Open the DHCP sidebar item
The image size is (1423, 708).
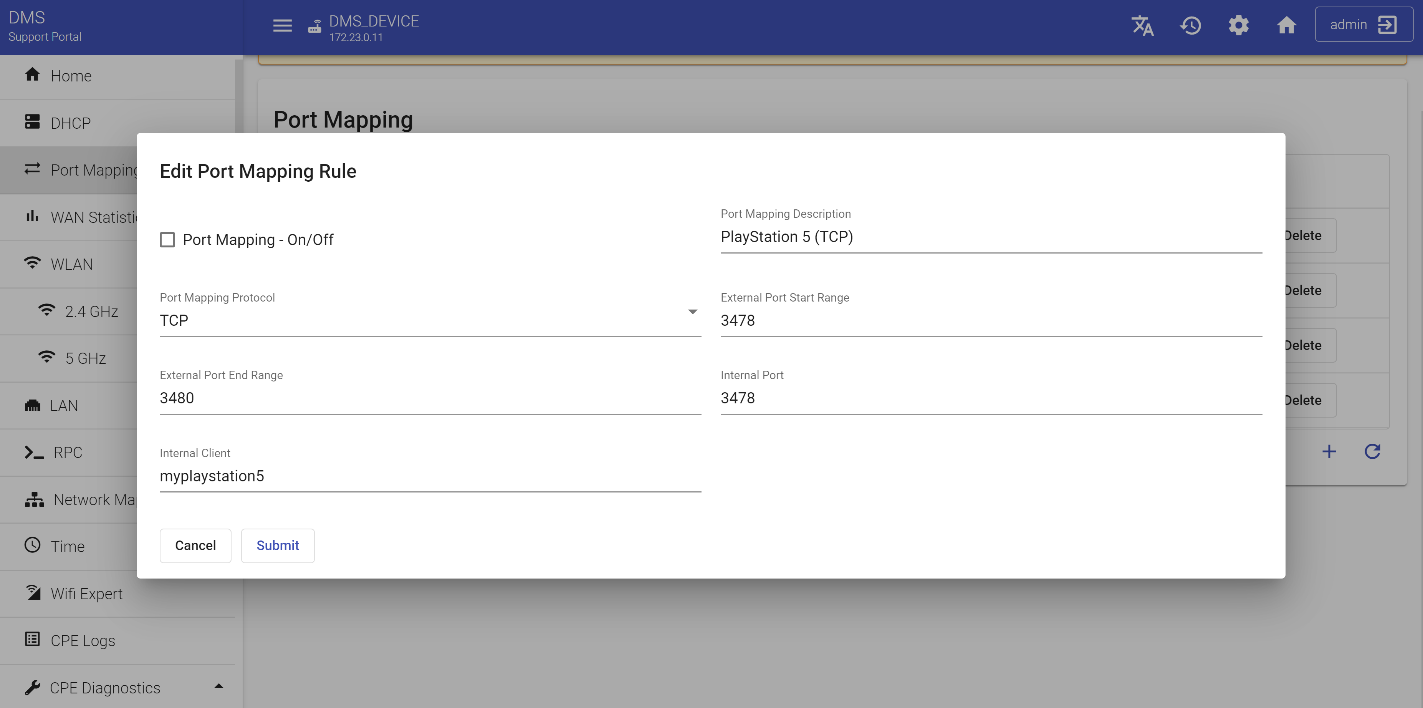(70, 123)
